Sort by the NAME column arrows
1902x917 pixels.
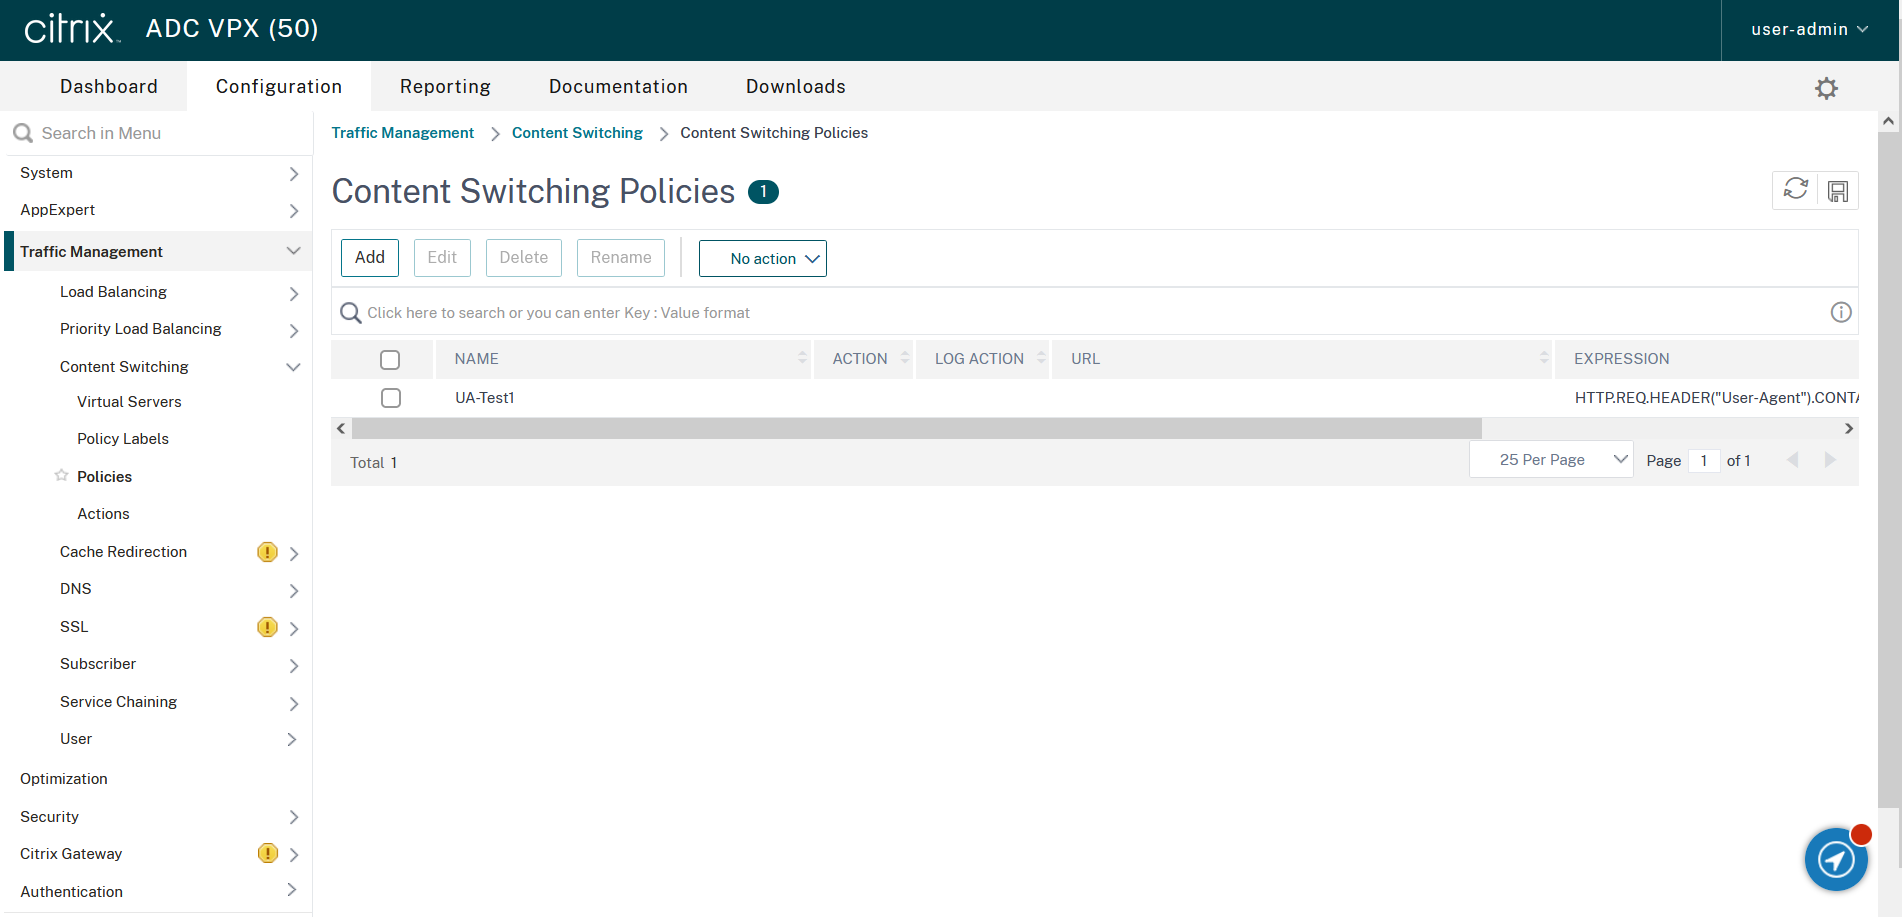tap(802, 358)
